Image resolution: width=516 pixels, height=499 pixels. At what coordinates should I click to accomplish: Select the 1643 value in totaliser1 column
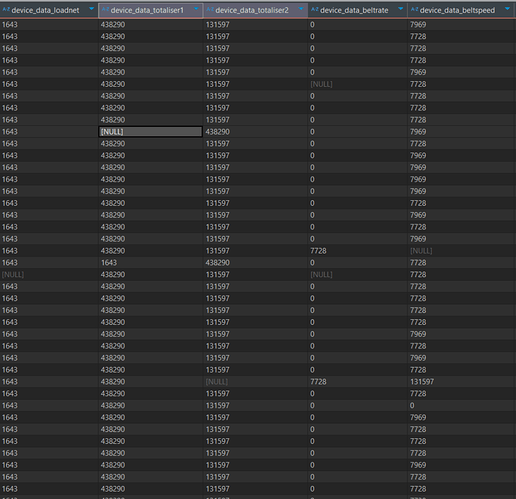pyautogui.click(x=109, y=263)
